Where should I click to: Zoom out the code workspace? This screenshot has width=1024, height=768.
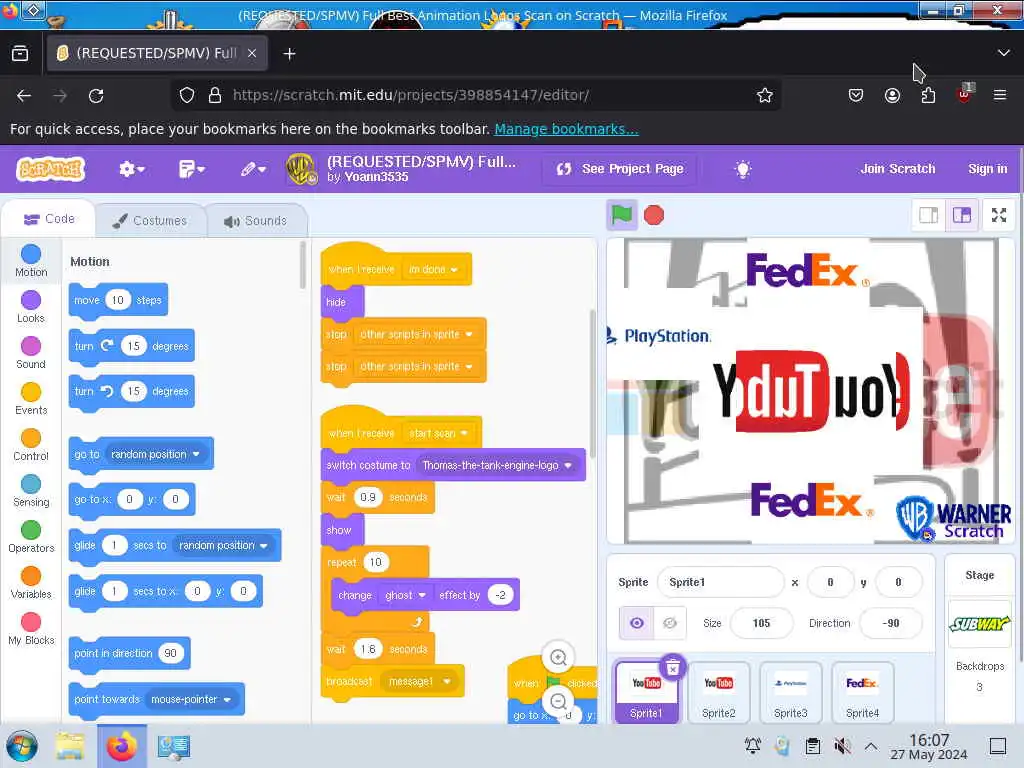[558, 701]
